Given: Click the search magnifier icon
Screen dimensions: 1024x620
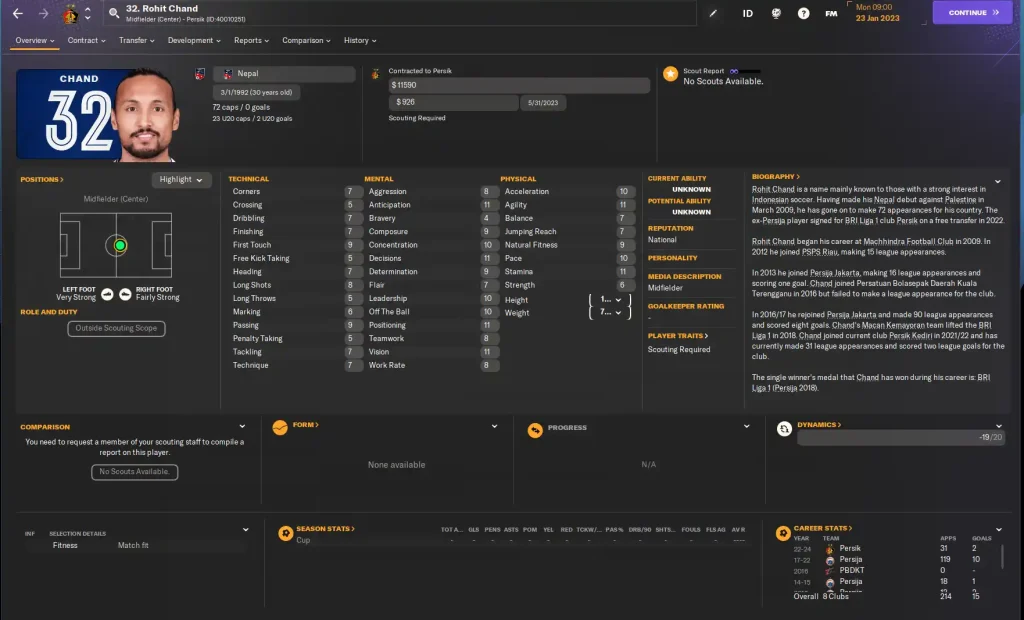Looking at the screenshot, I should pyautogui.click(x=114, y=13).
